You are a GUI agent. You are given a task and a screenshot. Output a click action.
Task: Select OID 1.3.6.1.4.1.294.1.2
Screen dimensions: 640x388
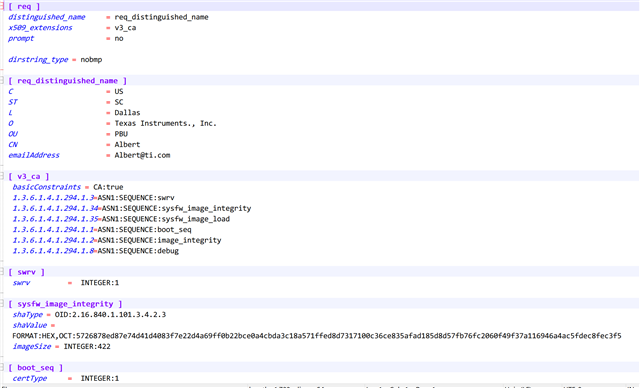(53, 240)
